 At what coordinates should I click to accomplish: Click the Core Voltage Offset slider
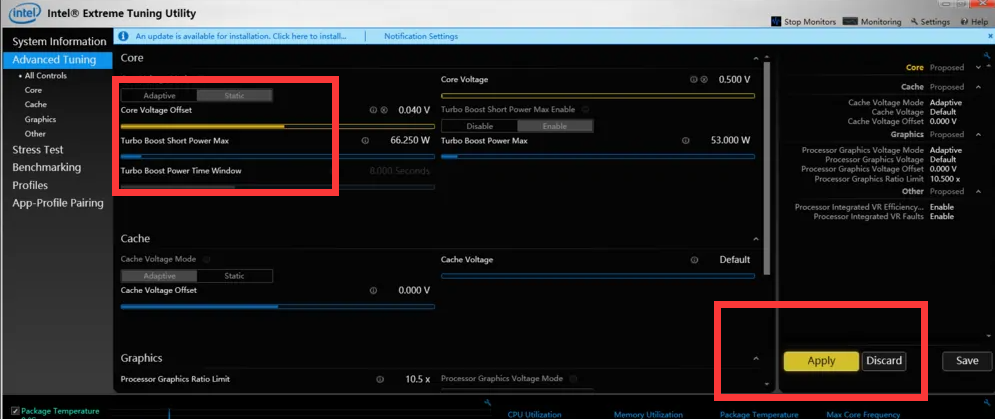click(277, 126)
